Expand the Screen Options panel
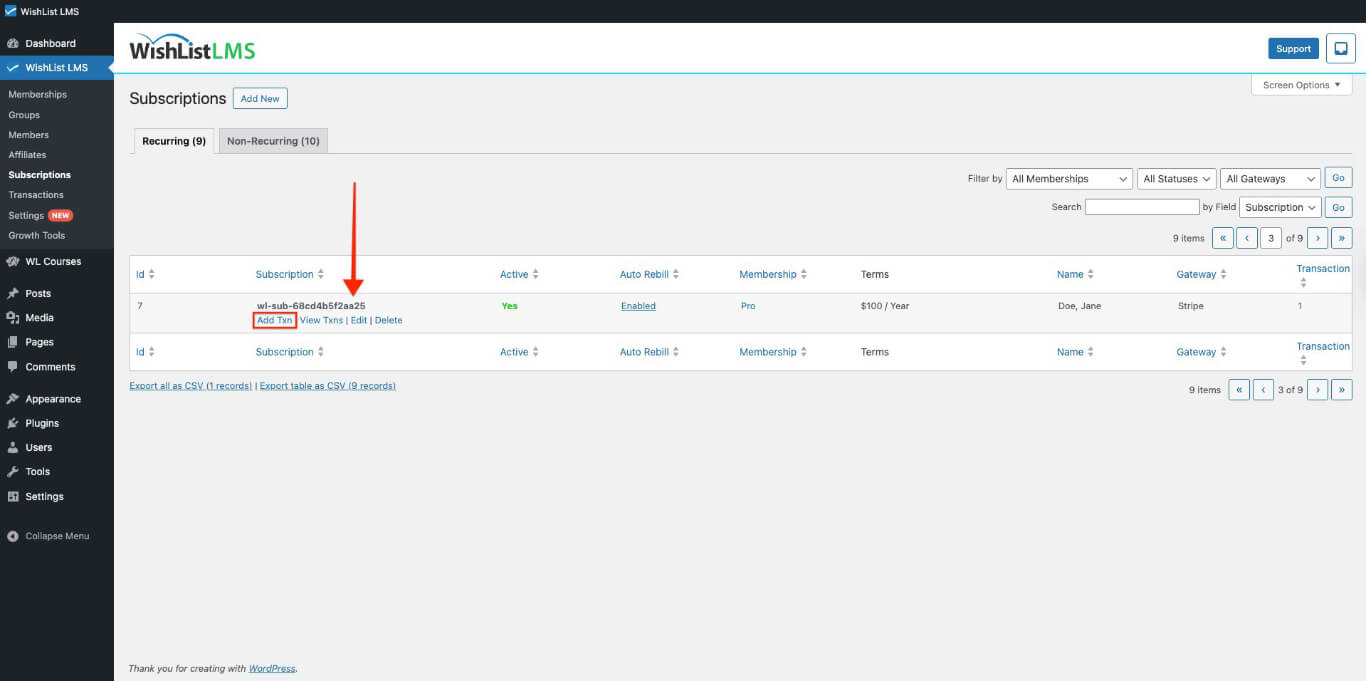This screenshot has height=681, width=1366. point(1300,85)
